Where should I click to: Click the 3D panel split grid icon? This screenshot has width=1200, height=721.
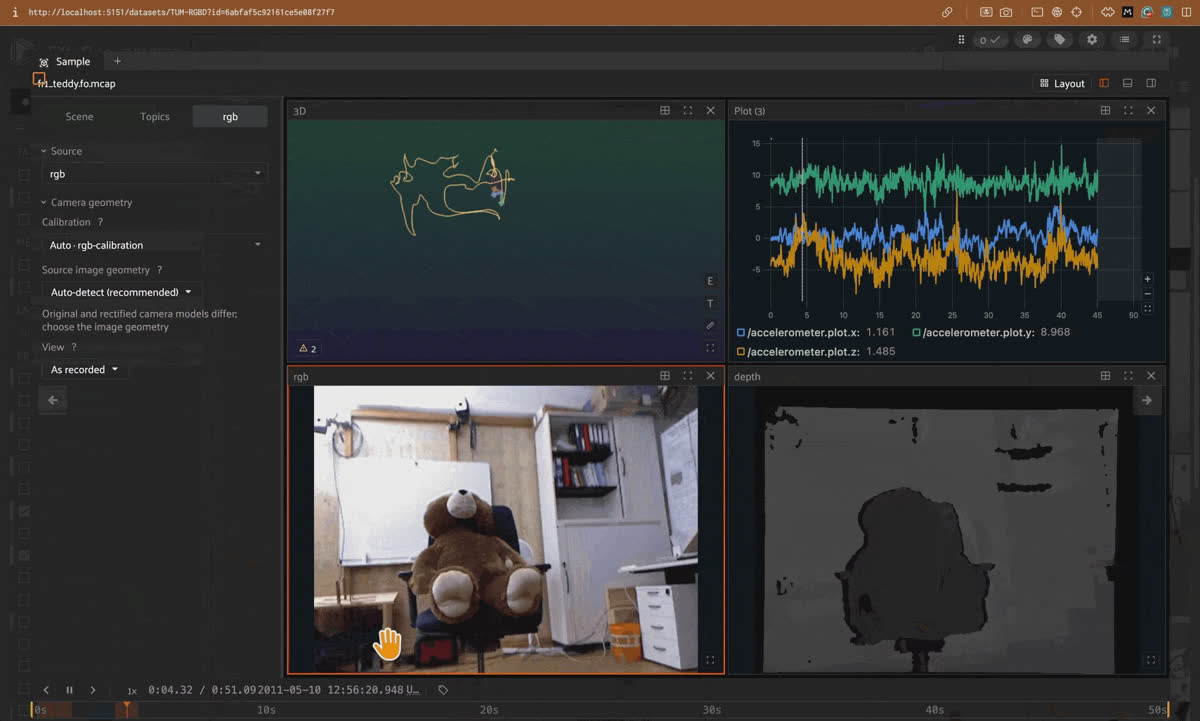pyautogui.click(x=665, y=111)
